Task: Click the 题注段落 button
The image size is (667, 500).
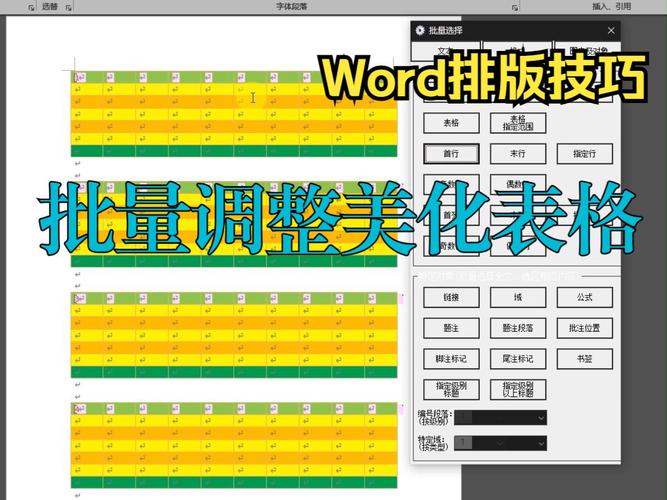Action: coord(518,328)
